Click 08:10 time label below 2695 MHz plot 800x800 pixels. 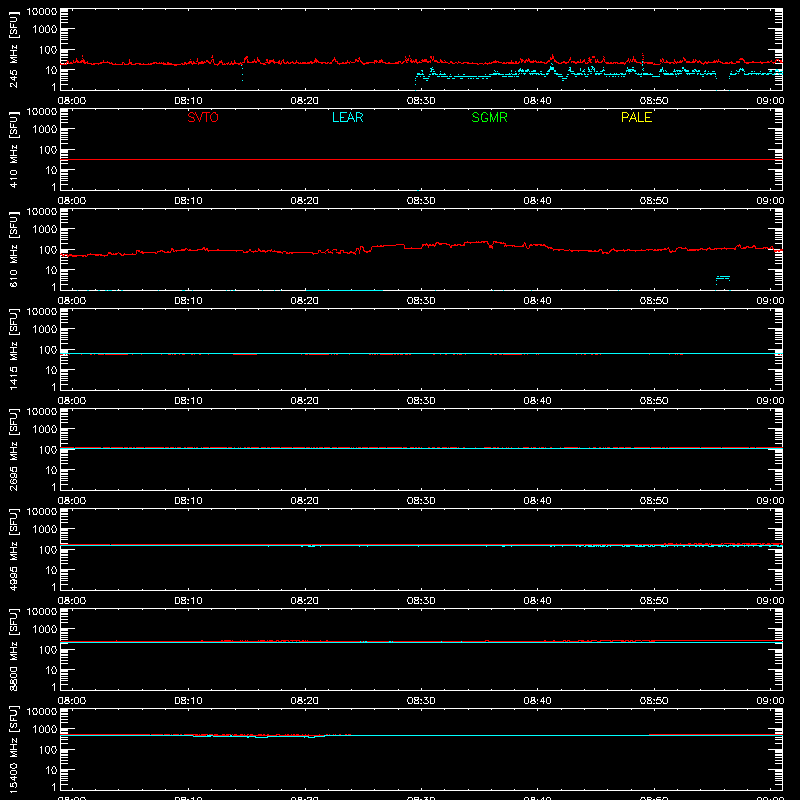[188, 501]
